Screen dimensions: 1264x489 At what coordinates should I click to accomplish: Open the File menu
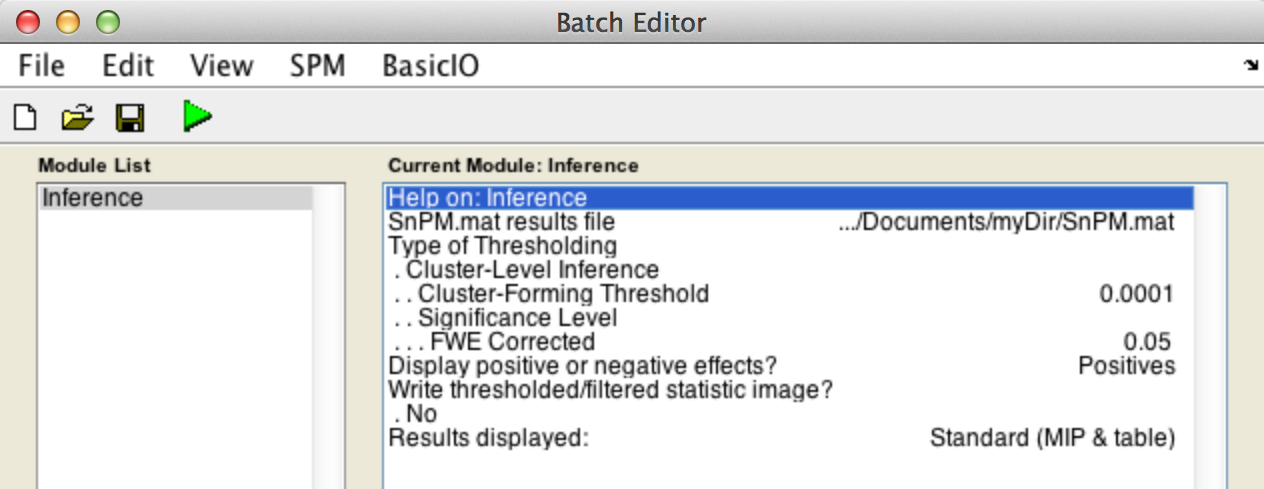[x=42, y=66]
